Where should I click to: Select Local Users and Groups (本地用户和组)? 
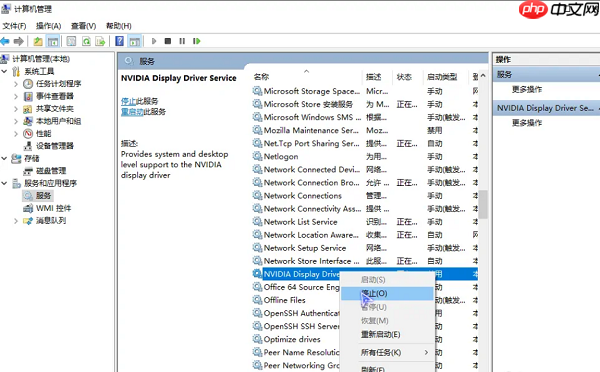pos(59,121)
